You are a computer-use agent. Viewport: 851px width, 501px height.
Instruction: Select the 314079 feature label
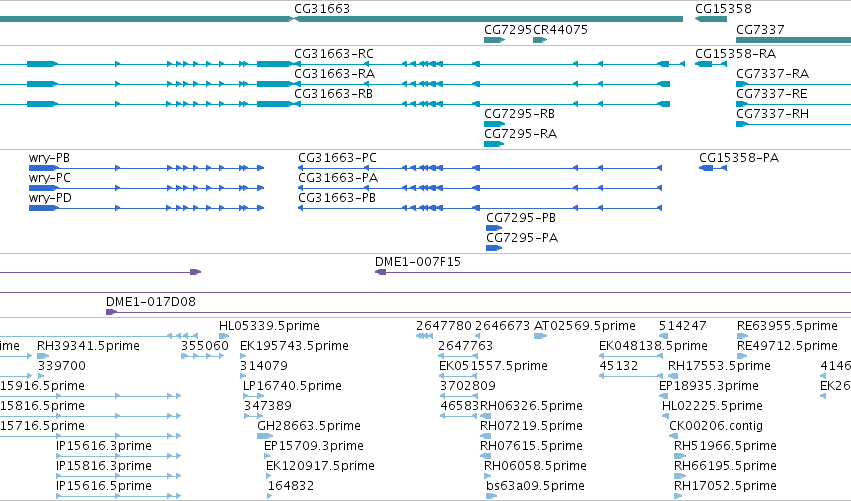264,366
